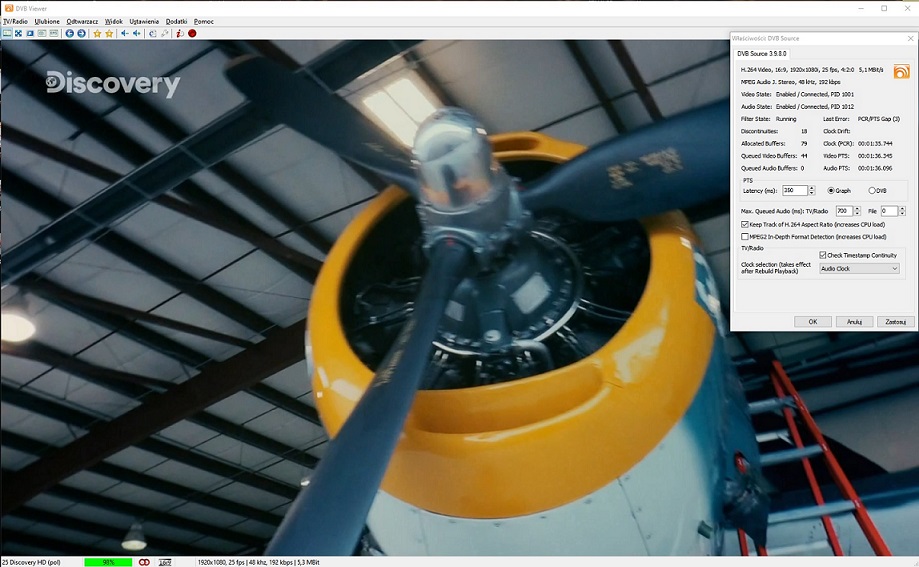Click the previous channel blue left arrow

(x=69, y=33)
